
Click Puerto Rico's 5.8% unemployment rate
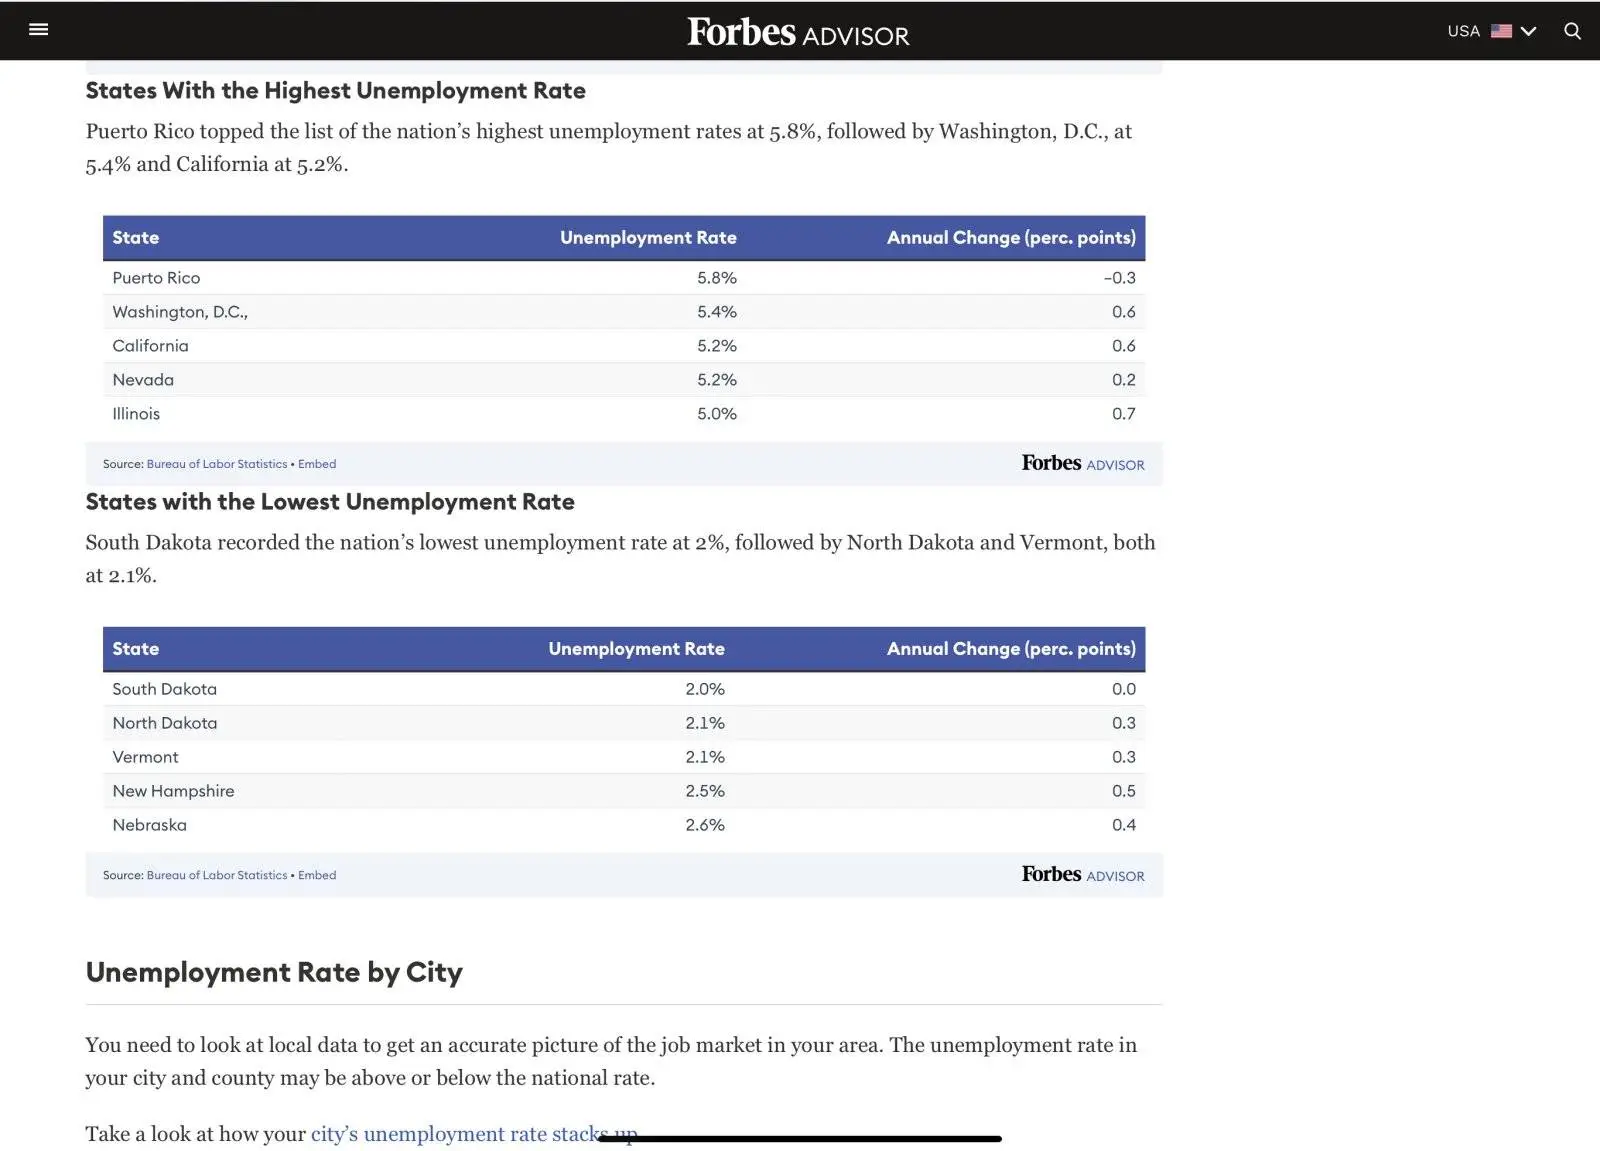[x=717, y=278]
